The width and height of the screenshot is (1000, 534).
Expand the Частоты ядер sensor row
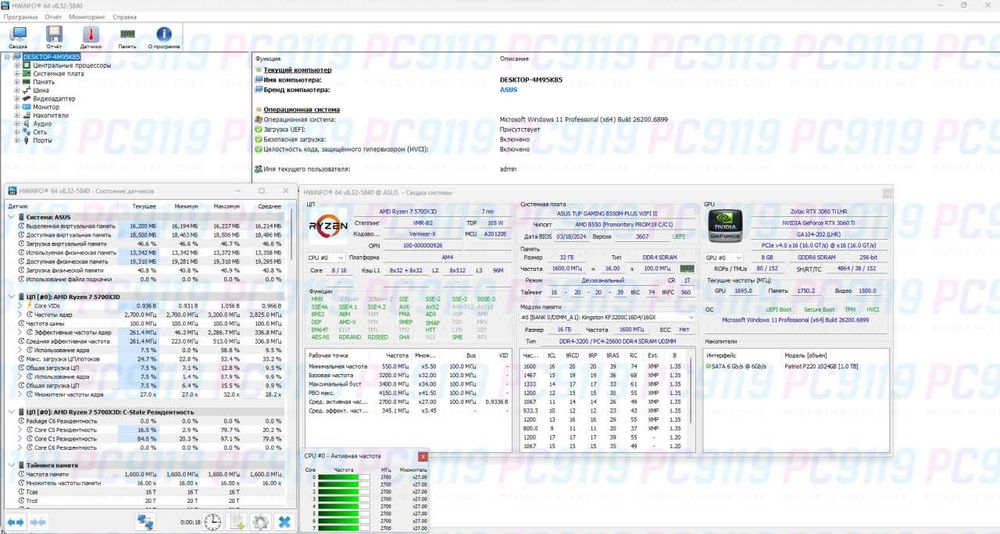pos(20,315)
